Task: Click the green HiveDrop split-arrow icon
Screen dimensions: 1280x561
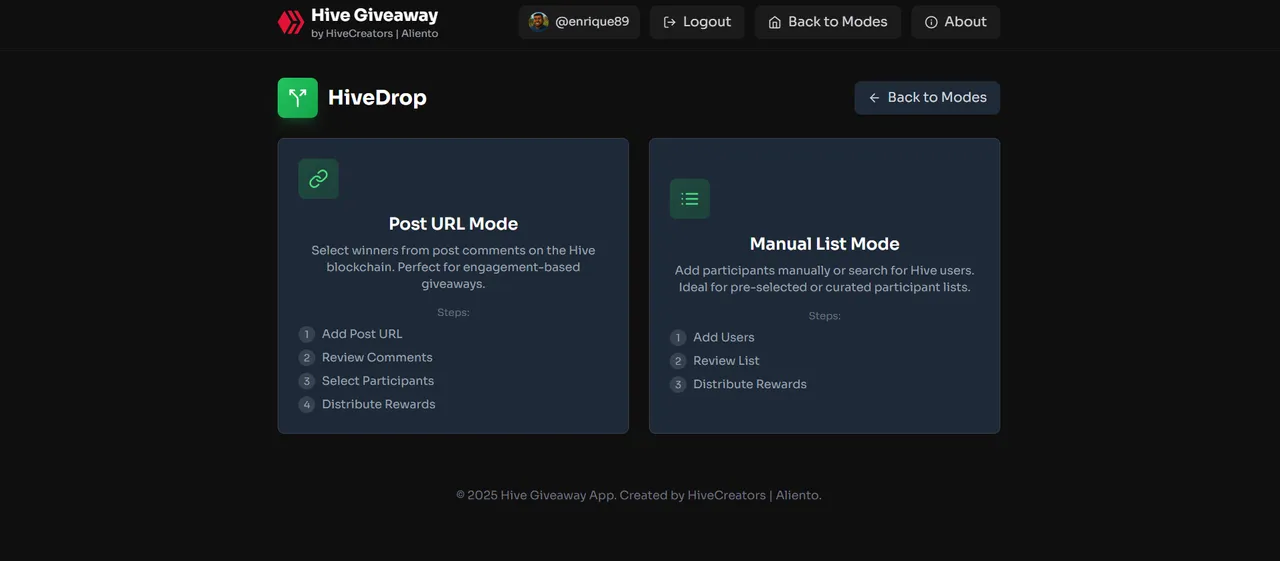Action: point(298,98)
